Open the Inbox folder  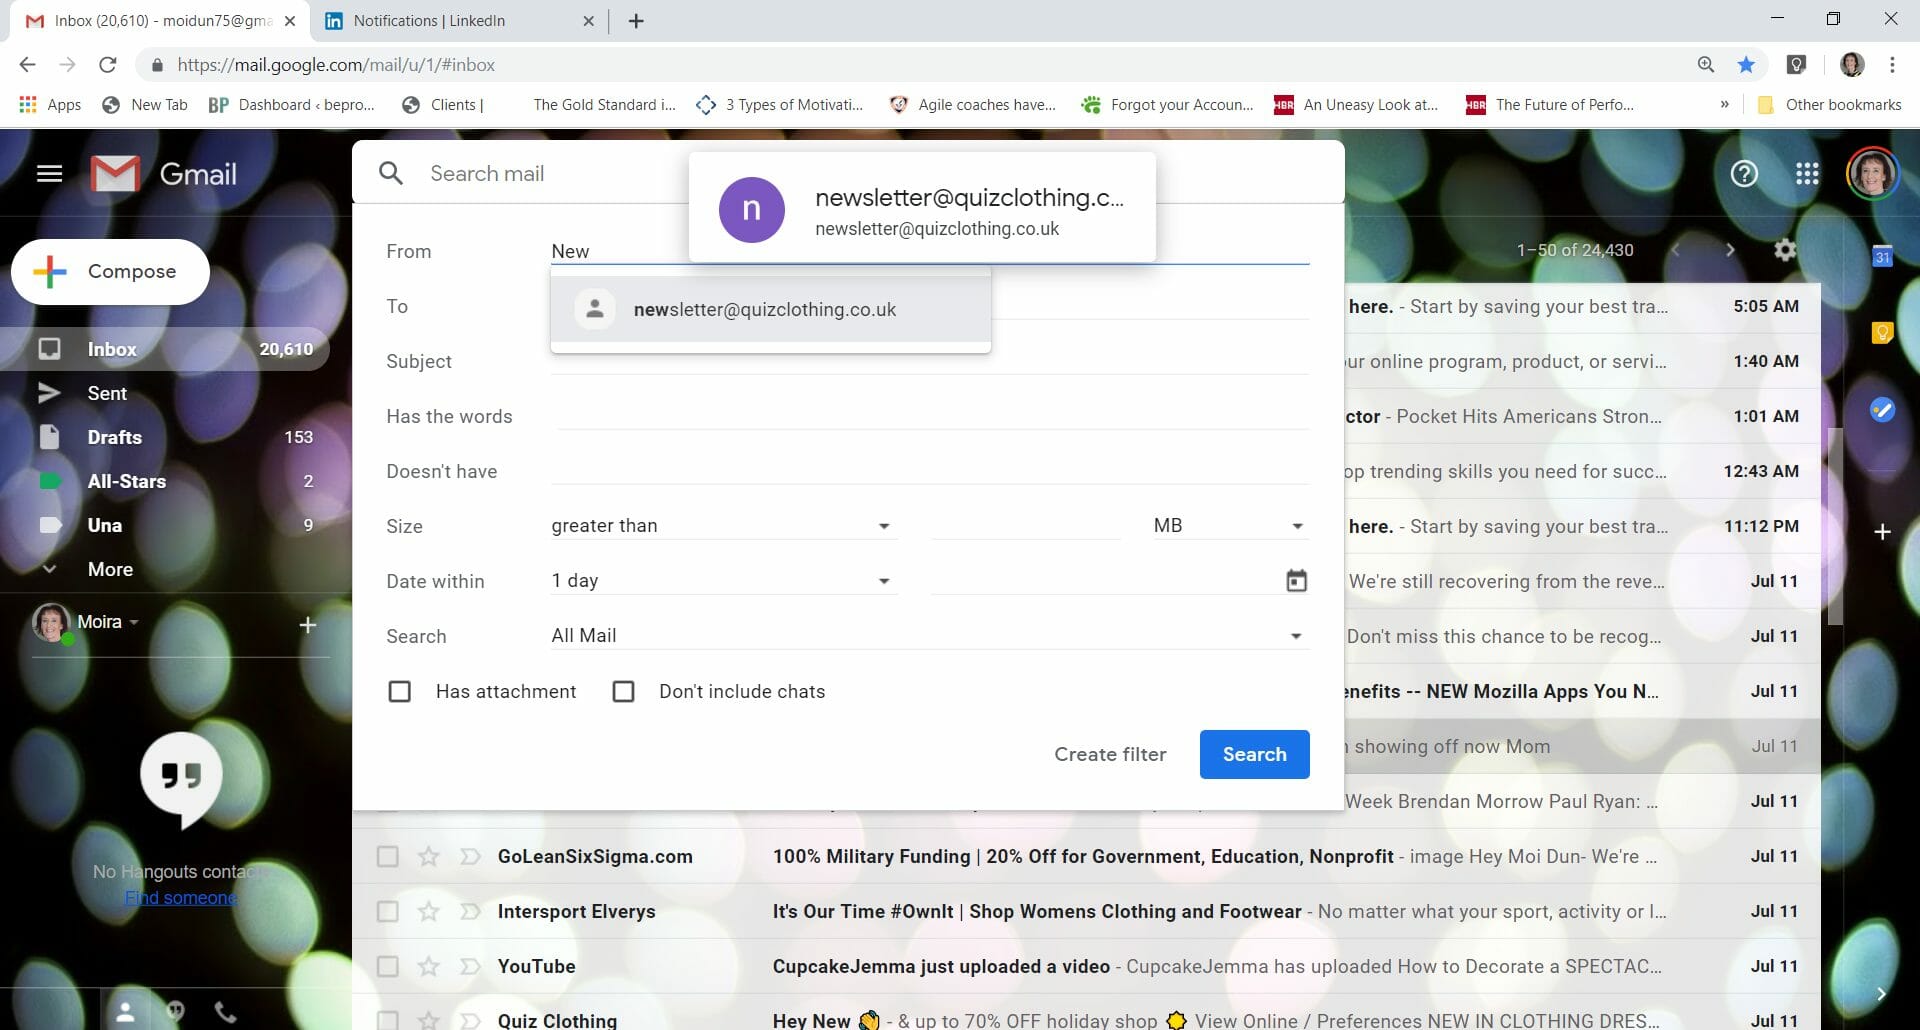(x=165, y=349)
